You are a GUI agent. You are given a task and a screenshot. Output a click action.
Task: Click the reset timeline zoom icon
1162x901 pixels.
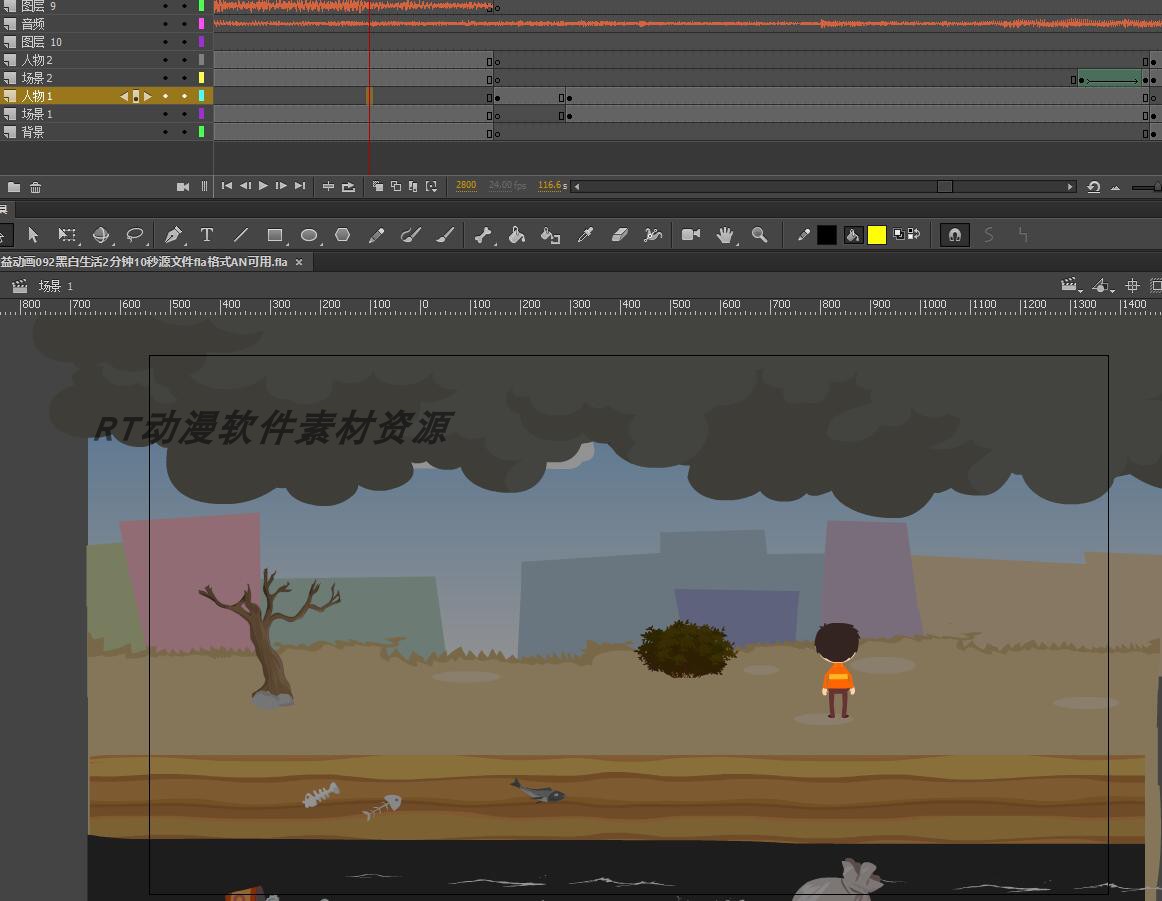pos(1093,187)
